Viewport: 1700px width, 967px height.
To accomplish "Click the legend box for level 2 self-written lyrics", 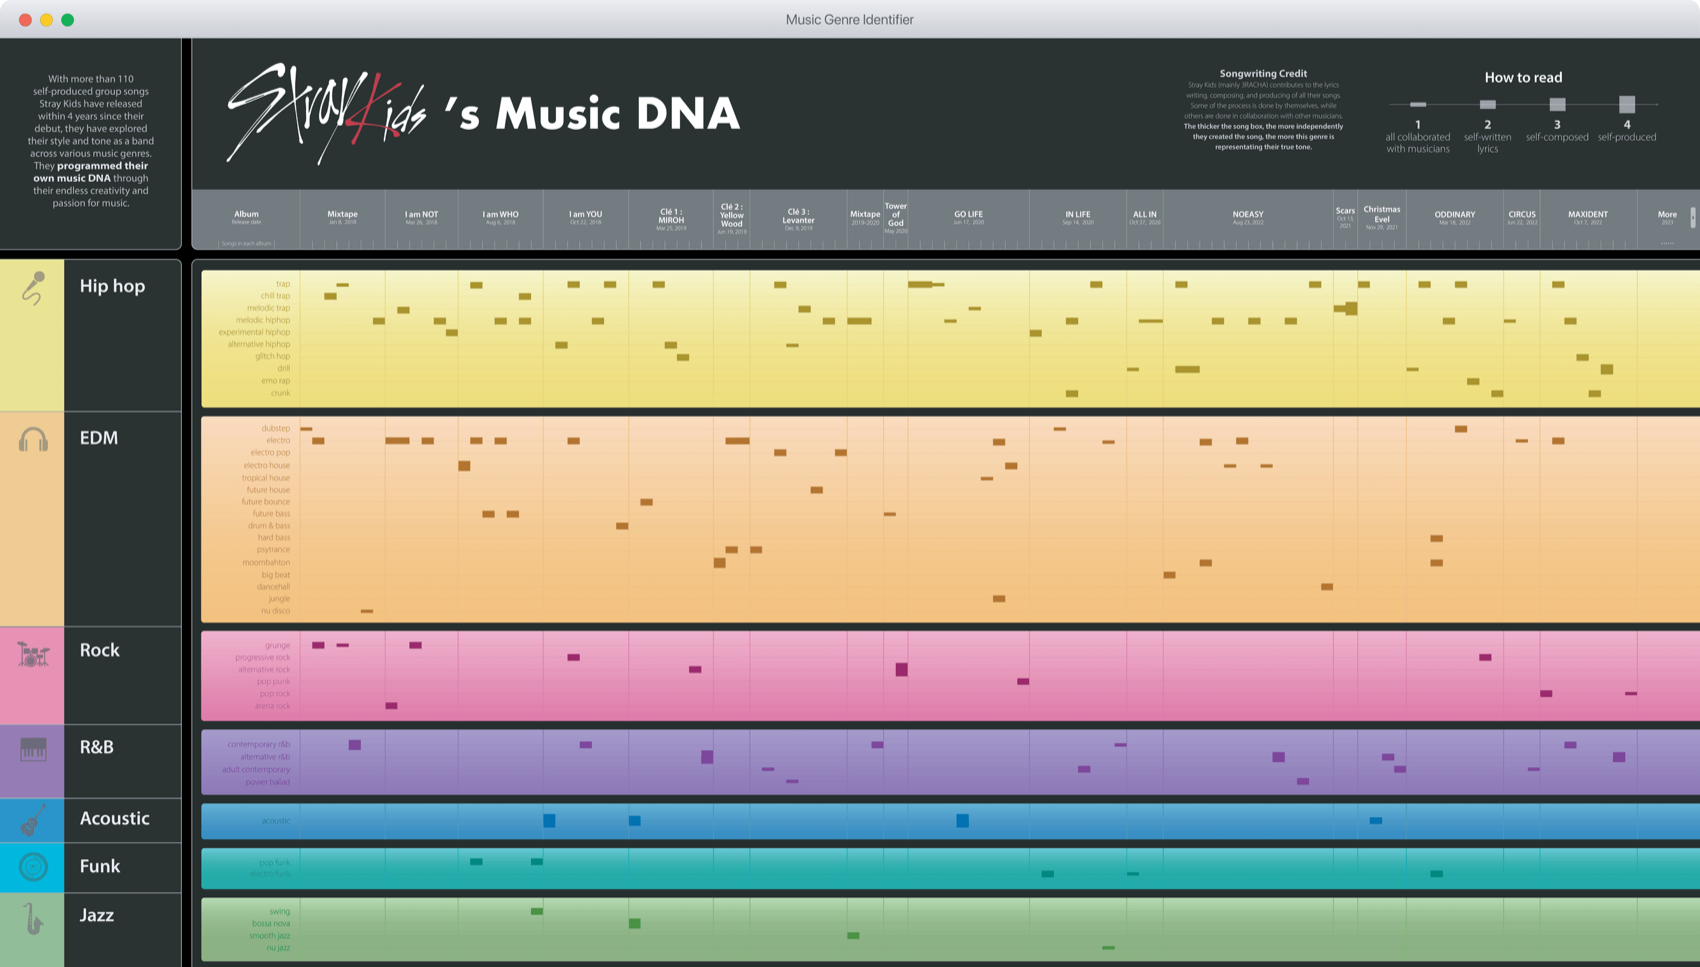I will click(x=1488, y=104).
